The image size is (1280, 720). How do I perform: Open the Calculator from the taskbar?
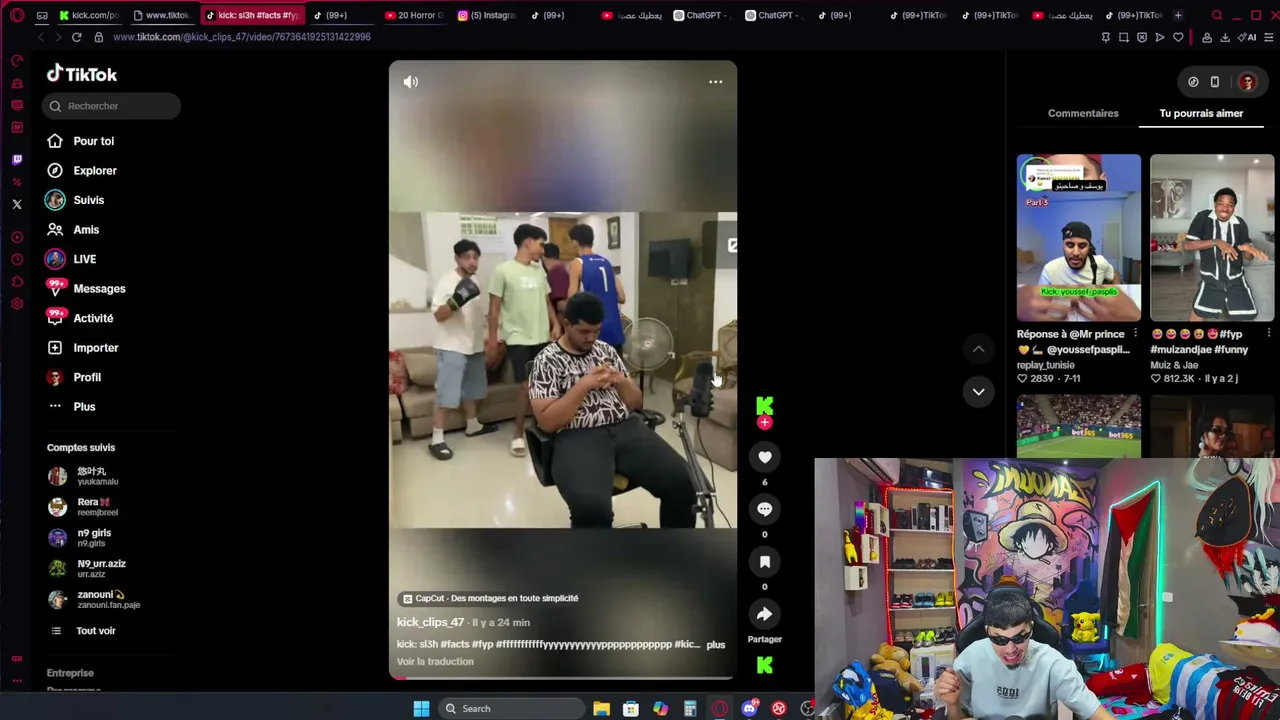point(690,709)
